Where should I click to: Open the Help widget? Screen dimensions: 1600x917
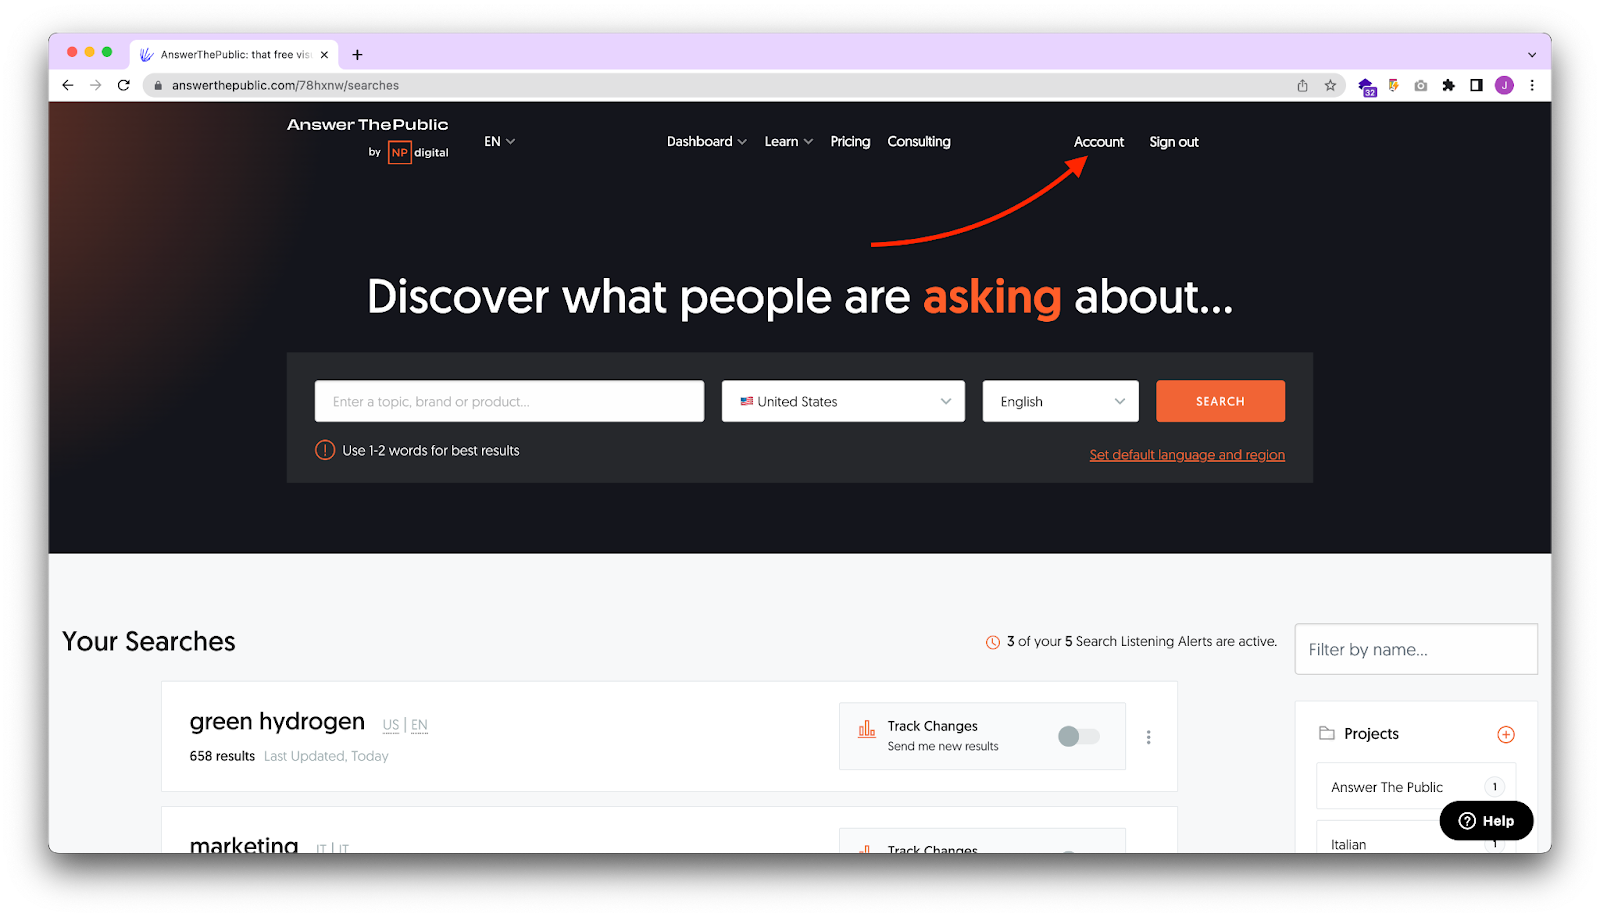1486,821
